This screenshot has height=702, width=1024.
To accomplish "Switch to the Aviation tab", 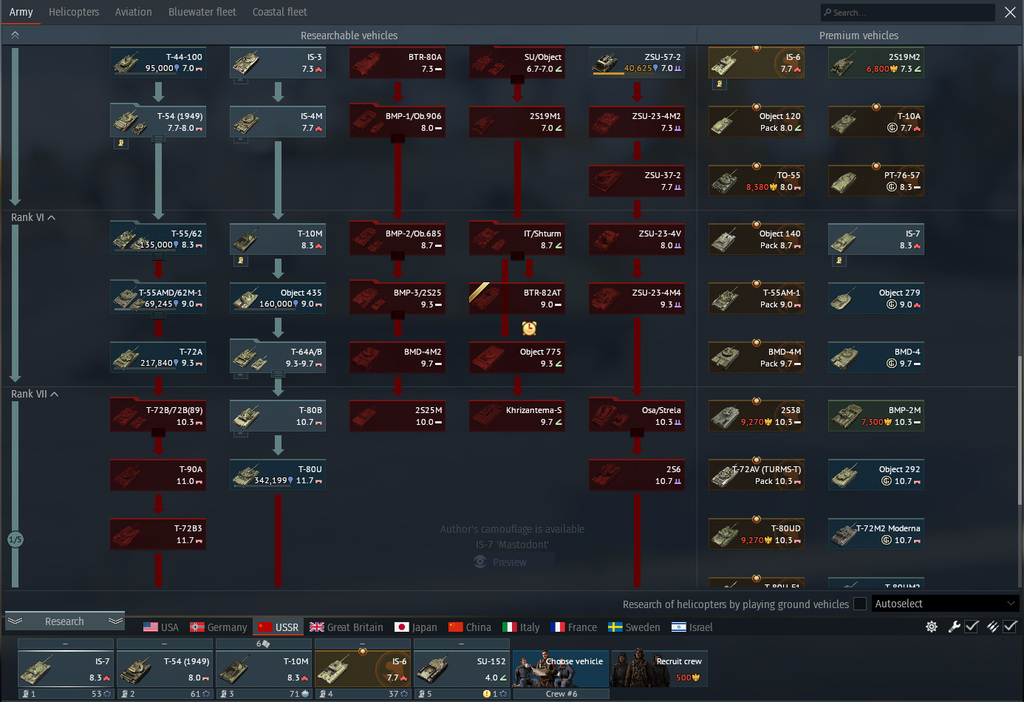I will pos(133,12).
